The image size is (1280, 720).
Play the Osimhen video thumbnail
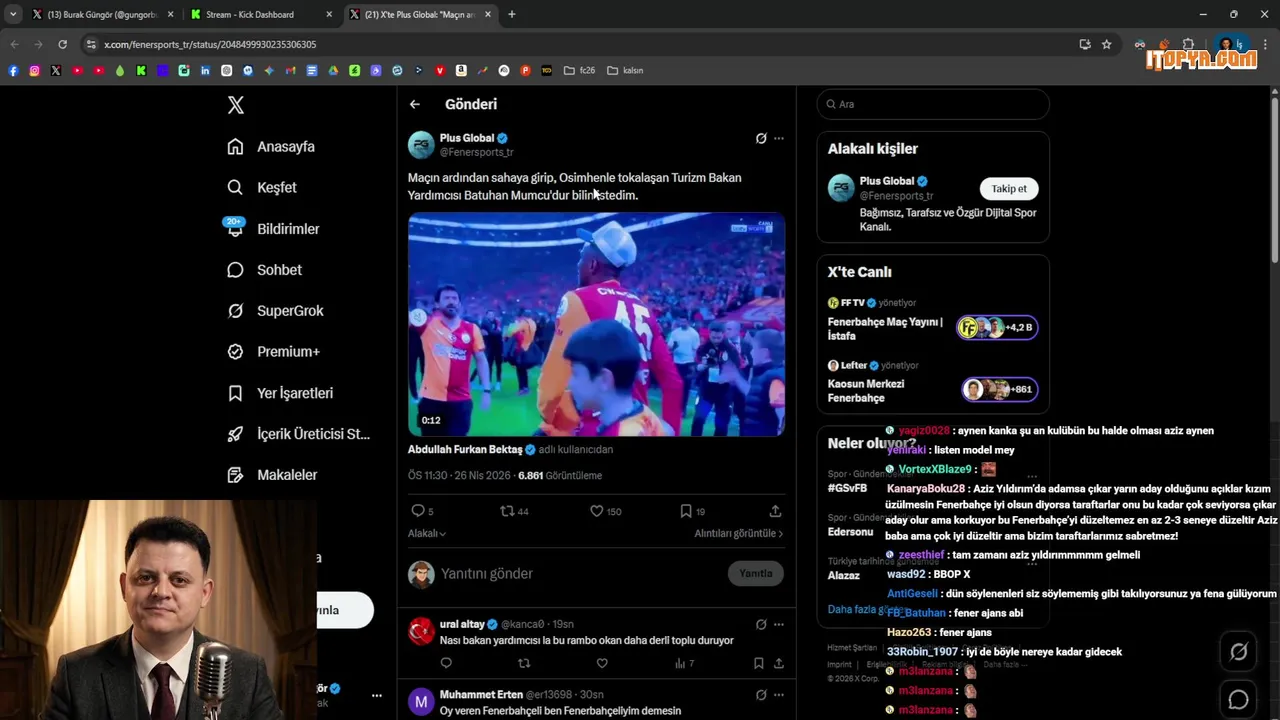[596, 324]
